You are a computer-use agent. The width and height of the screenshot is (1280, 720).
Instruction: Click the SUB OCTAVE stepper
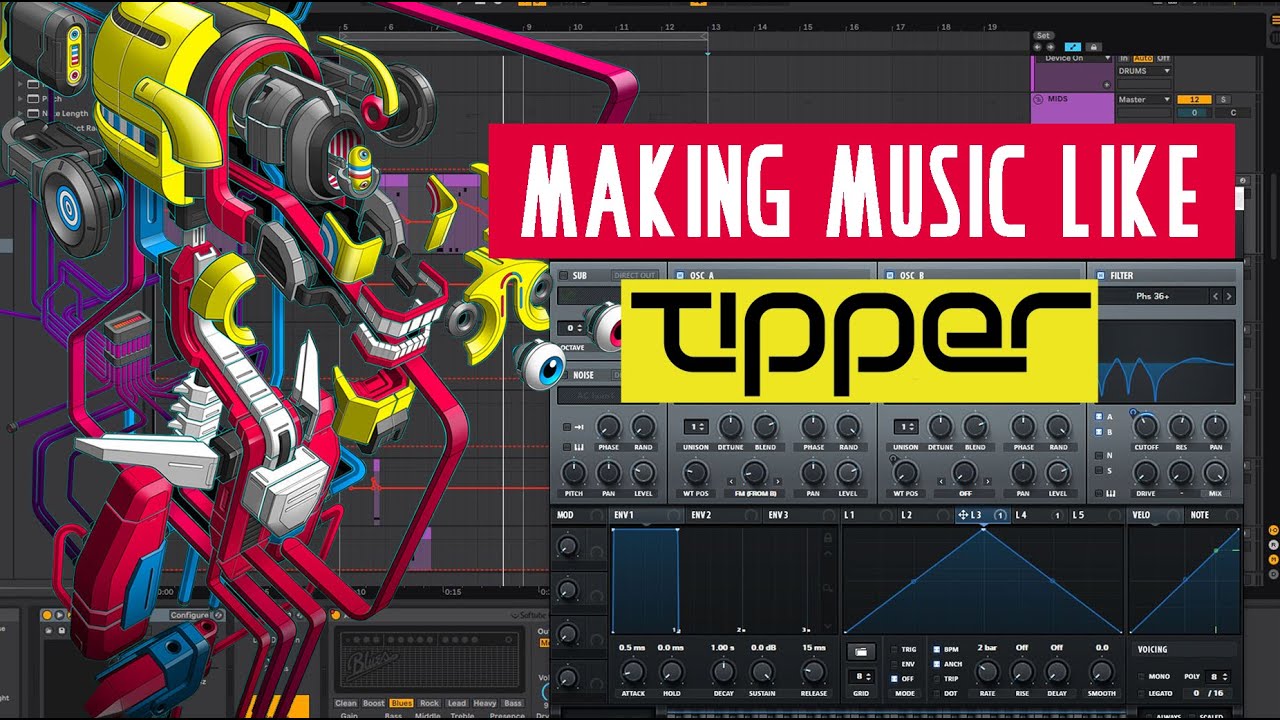(573, 328)
